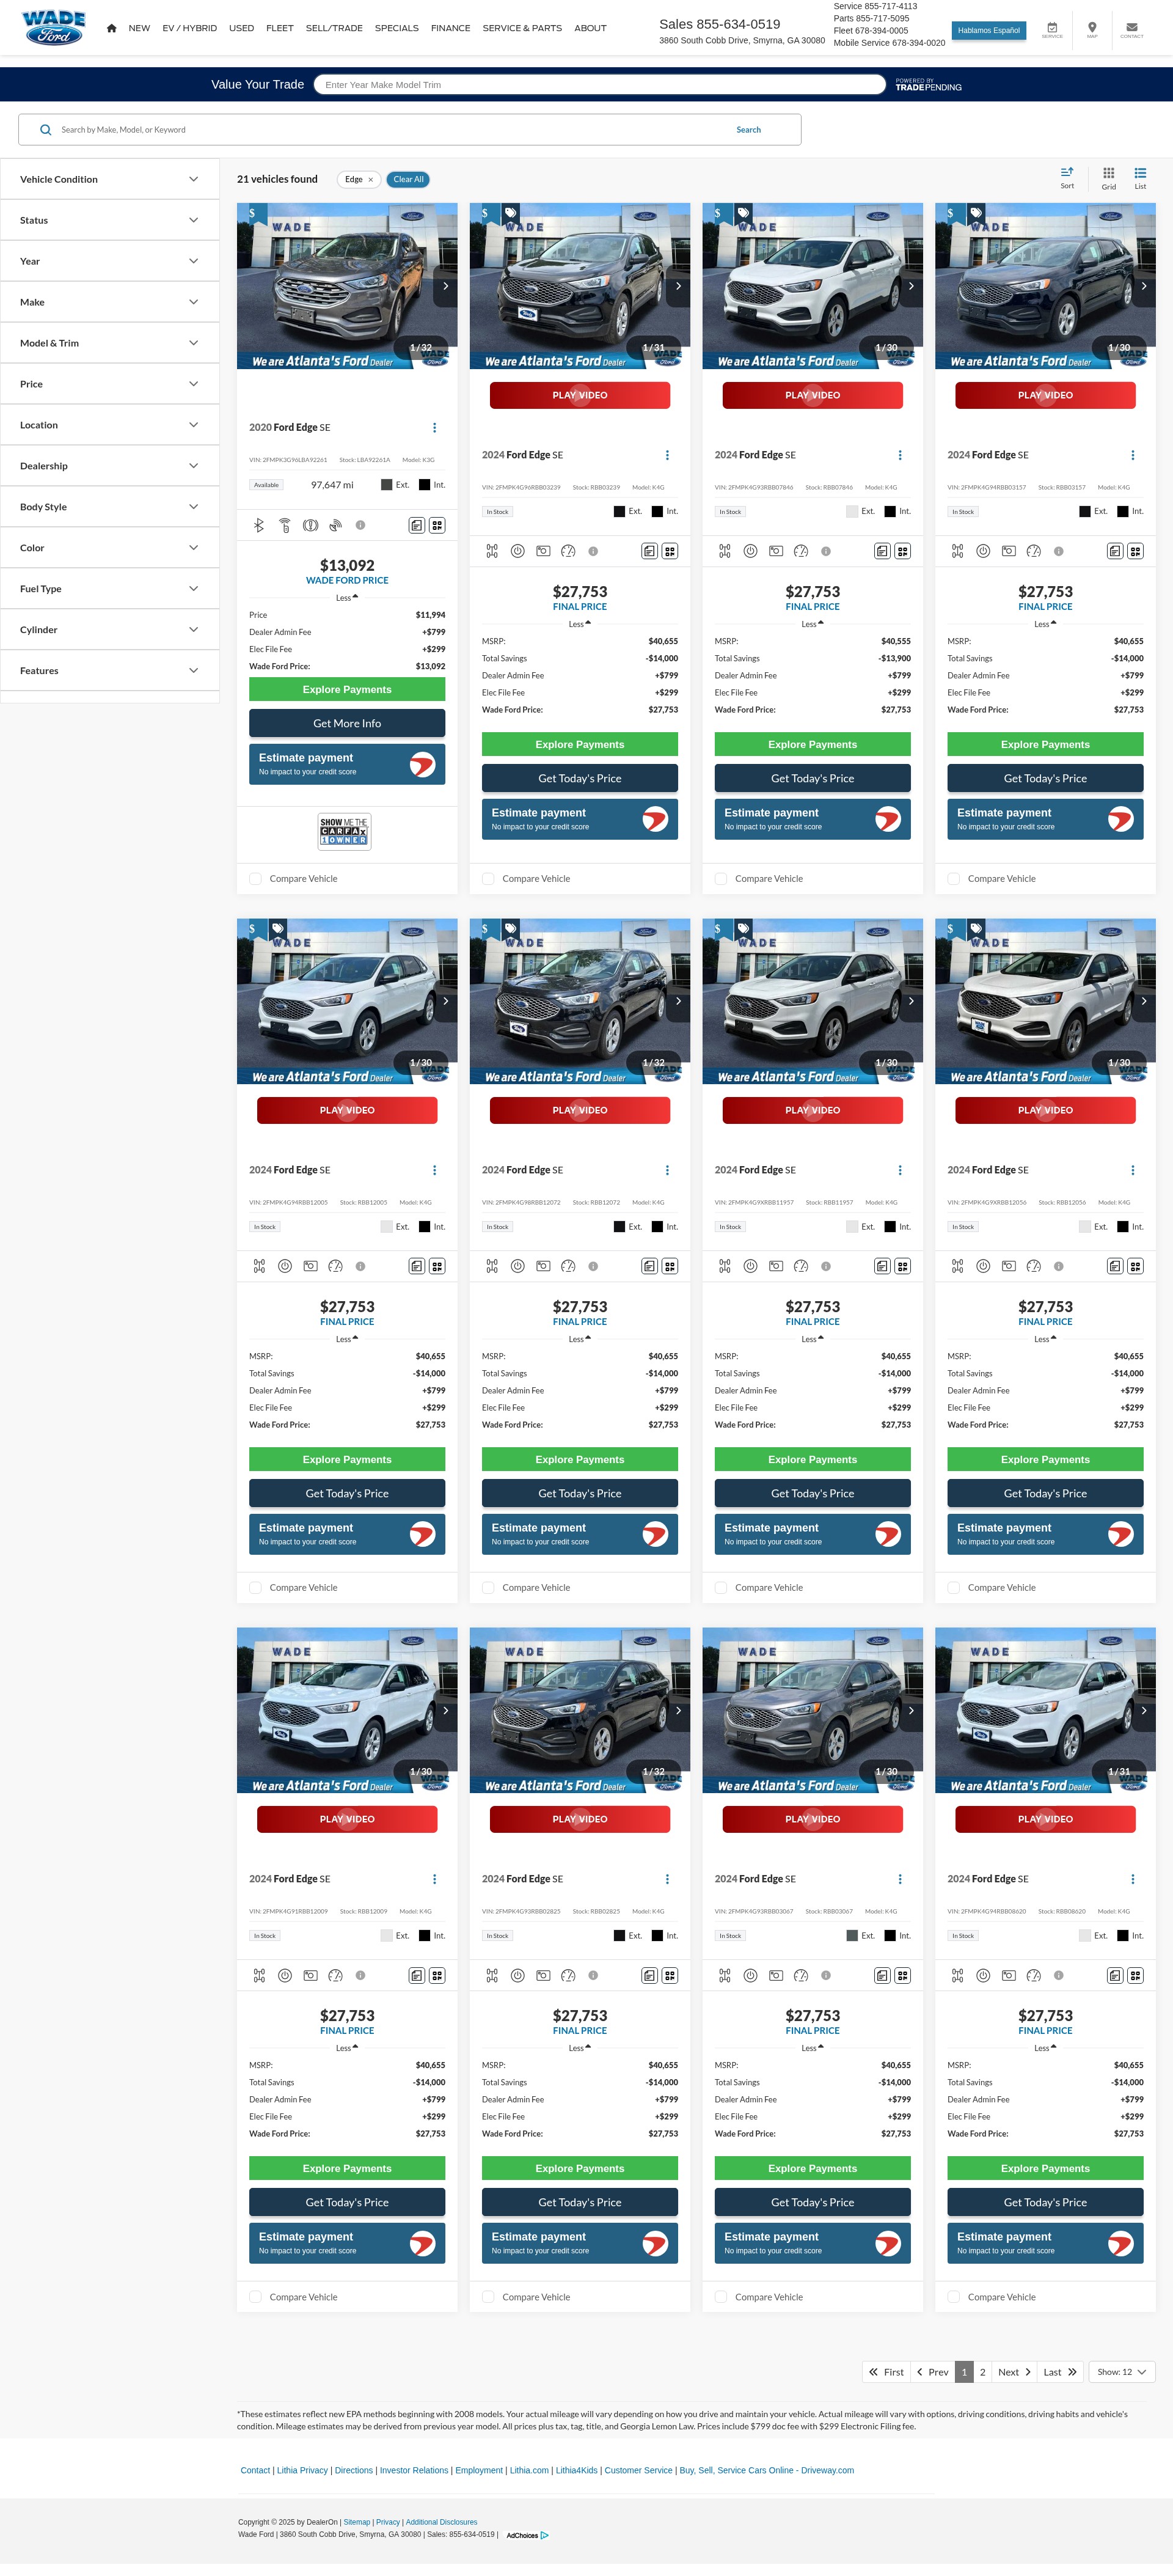Open window sticker icon on stock RBB07846 card
The height and width of the screenshot is (2576, 1173).
point(882,551)
